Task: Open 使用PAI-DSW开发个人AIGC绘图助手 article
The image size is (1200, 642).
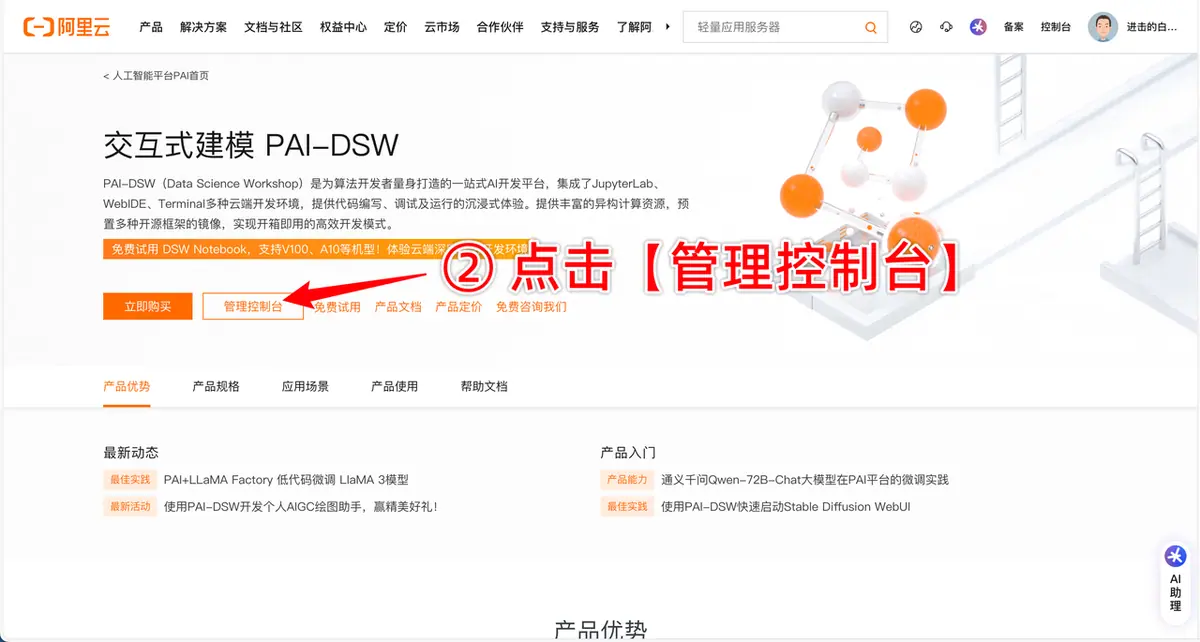Action: (300, 507)
